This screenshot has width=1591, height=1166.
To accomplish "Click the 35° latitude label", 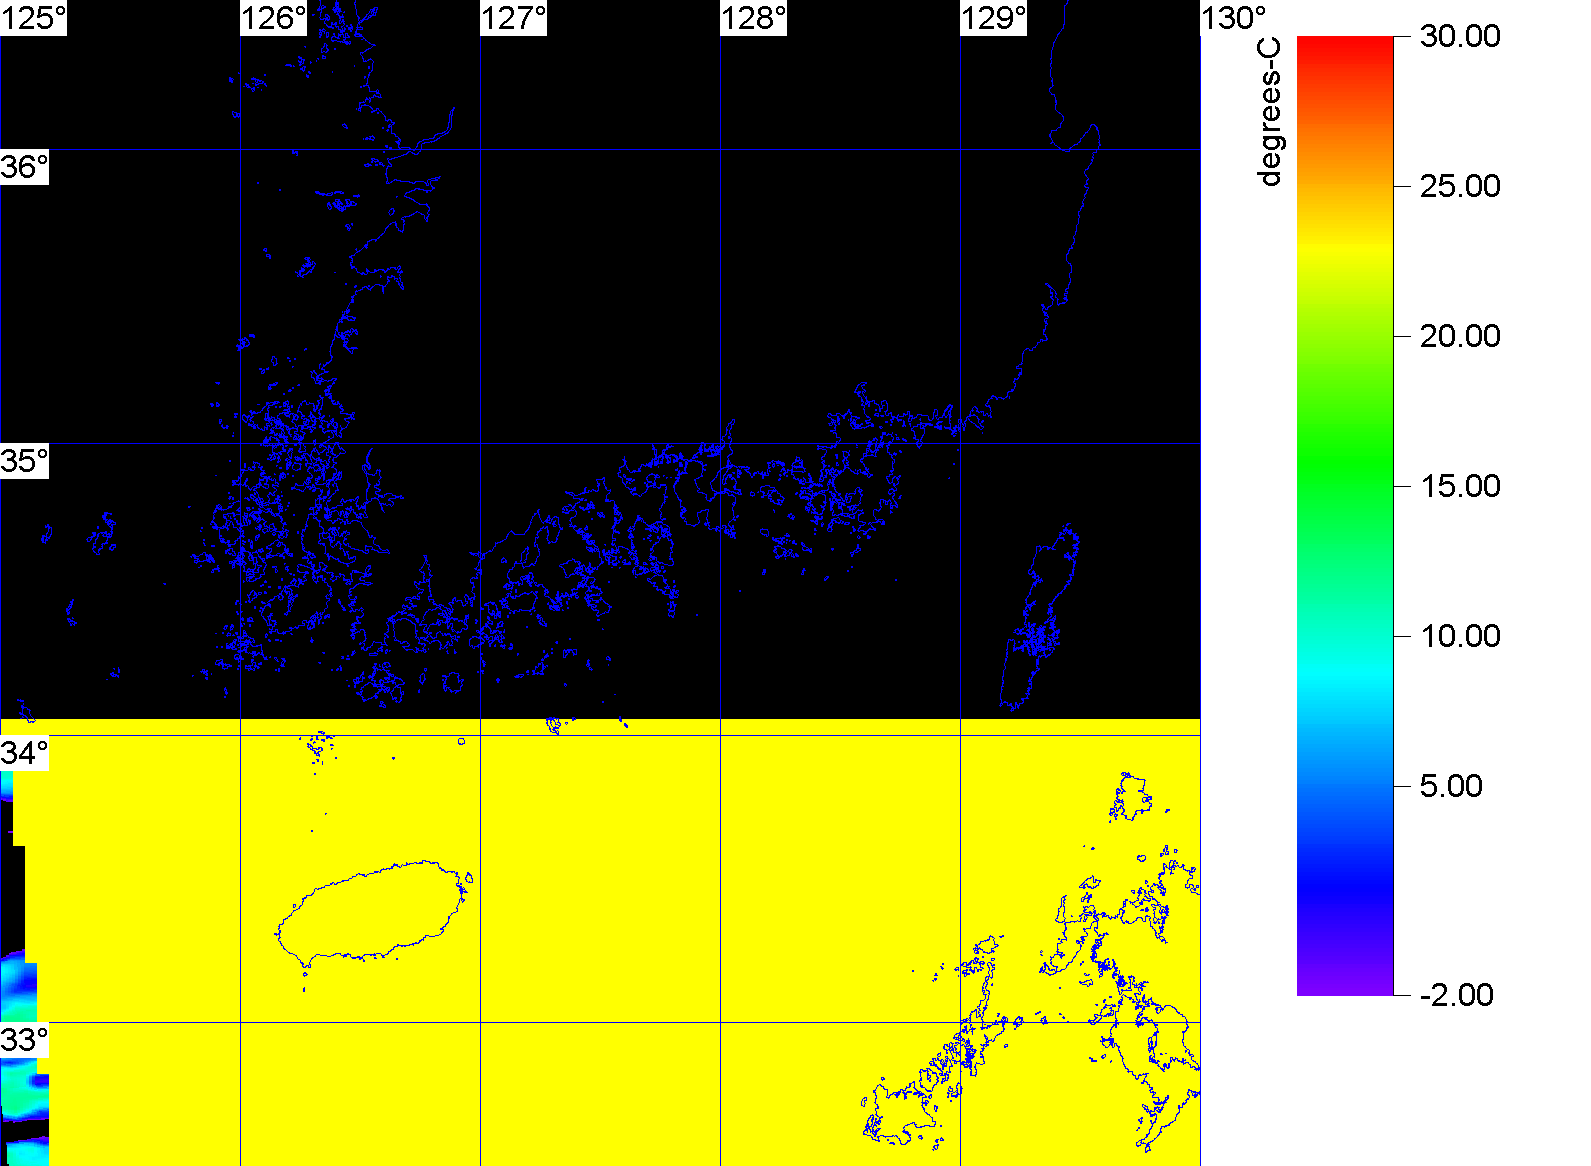I will click(x=24, y=461).
